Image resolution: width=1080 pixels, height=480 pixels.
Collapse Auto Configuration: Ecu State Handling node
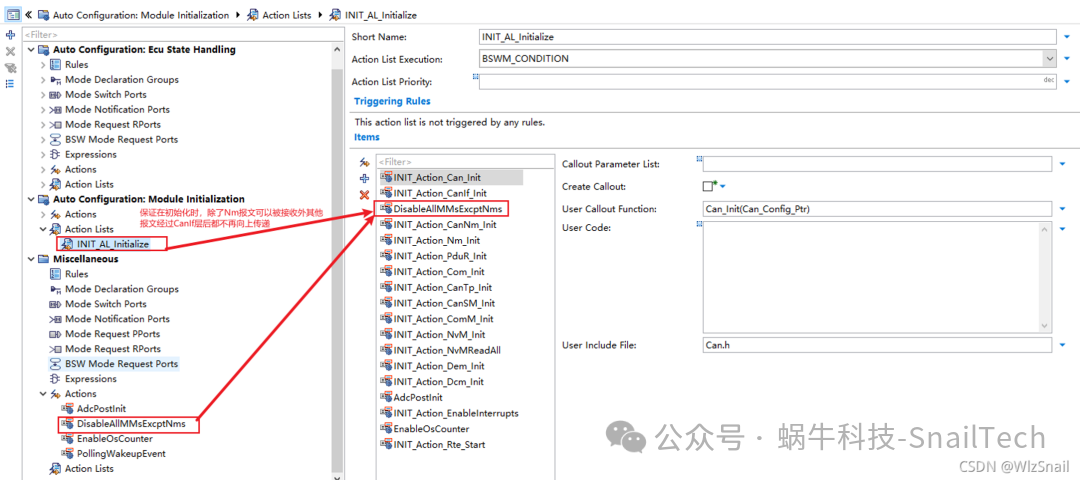30,50
